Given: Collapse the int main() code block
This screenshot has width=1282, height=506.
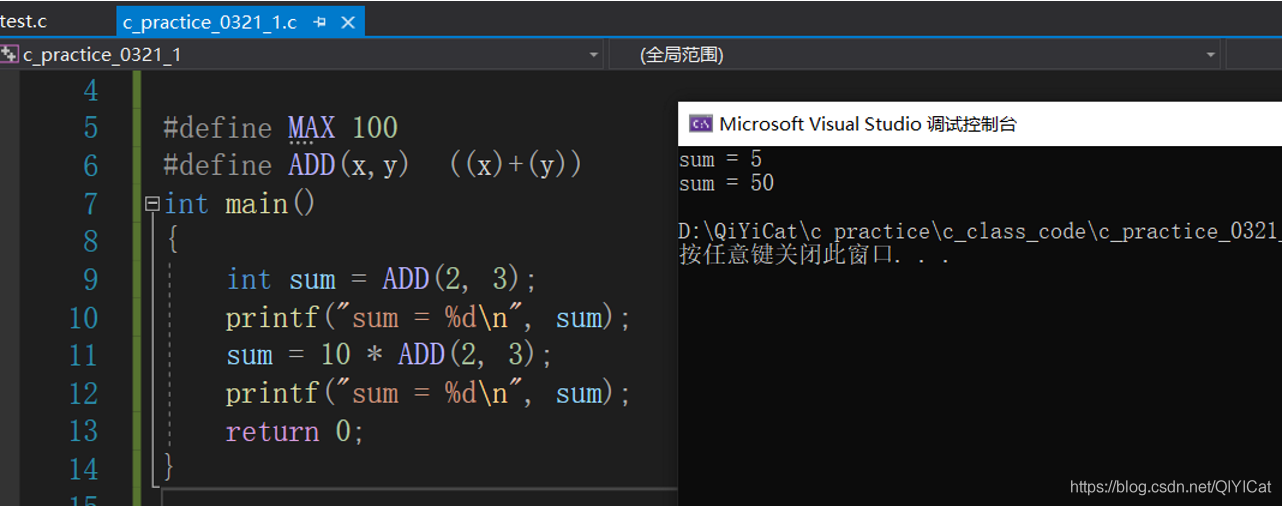Looking at the screenshot, I should coord(152,204).
